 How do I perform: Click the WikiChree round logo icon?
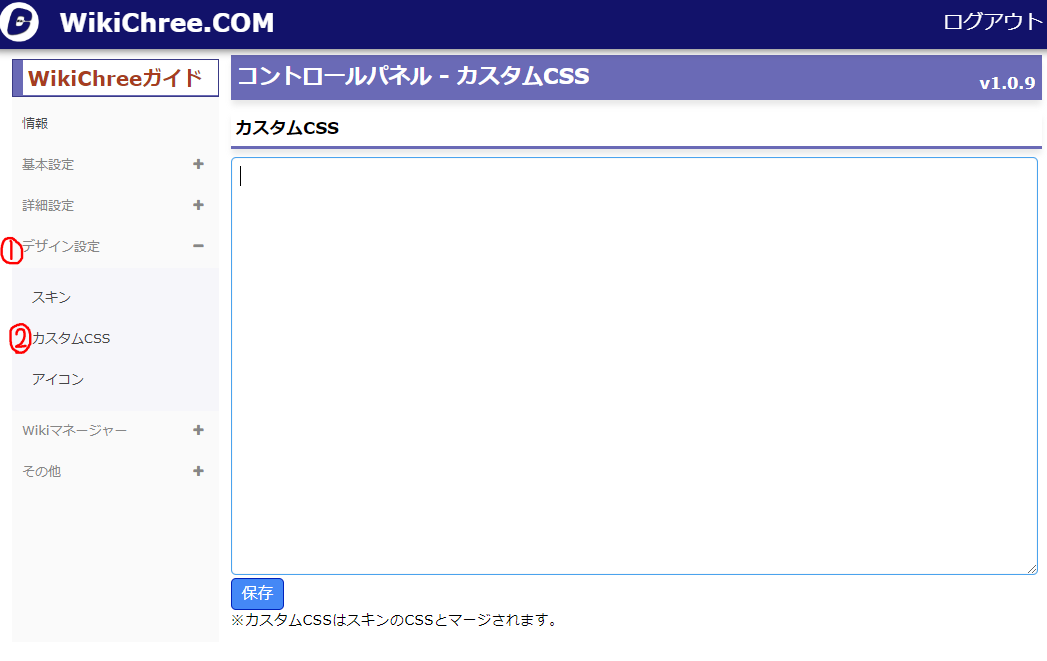tap(19, 22)
